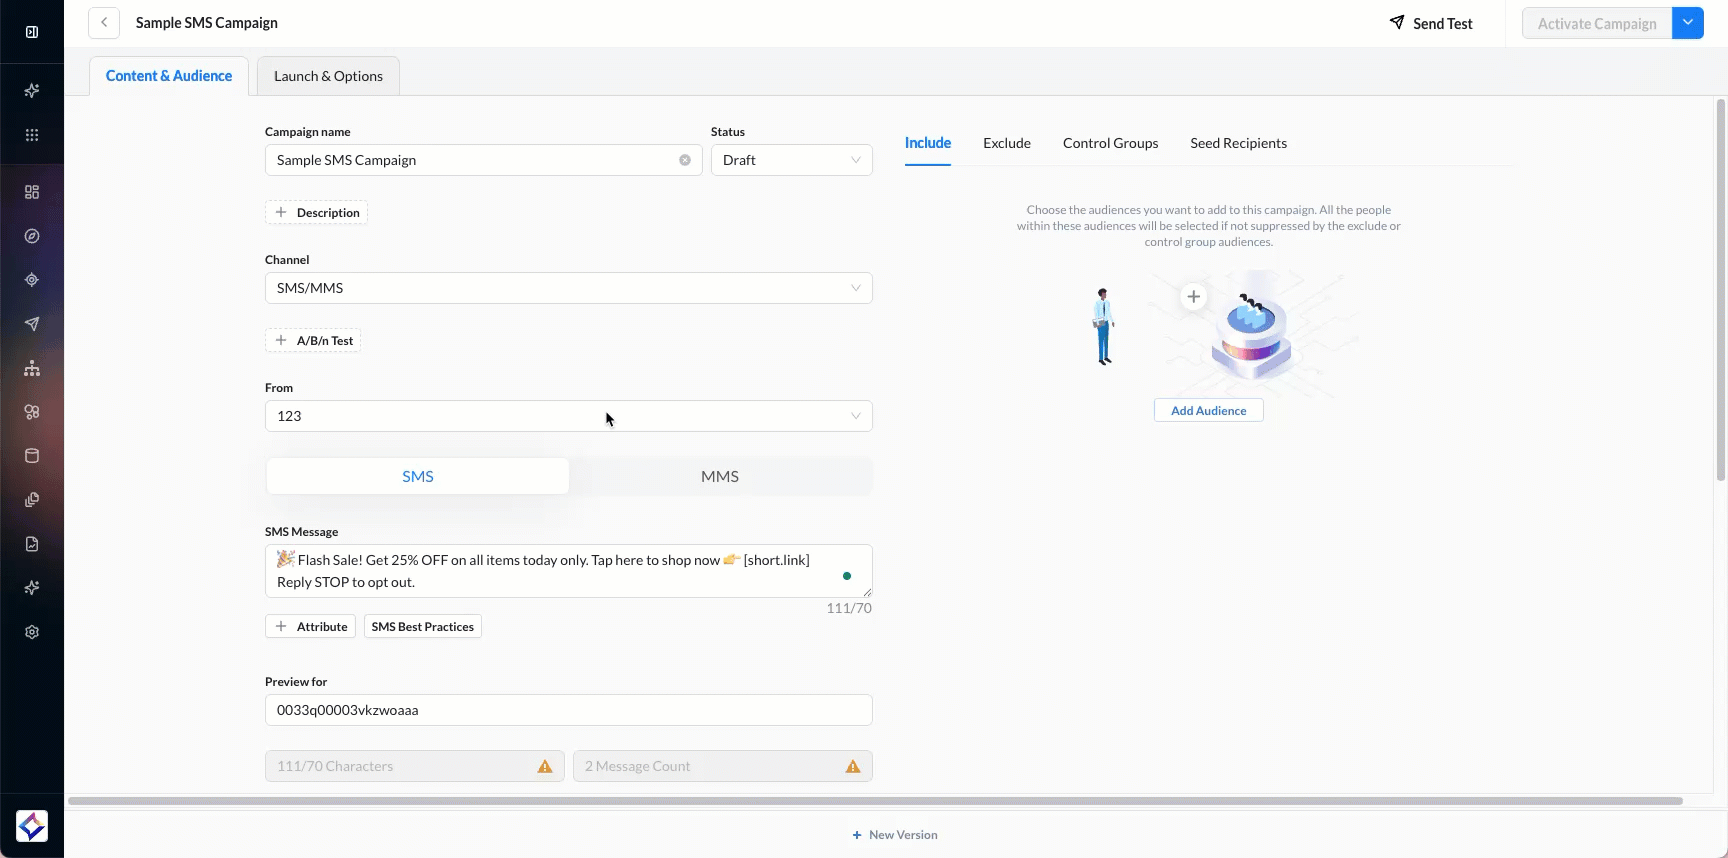Viewport: 1728px width, 858px height.
Task: Click the Send Test button
Action: point(1431,23)
